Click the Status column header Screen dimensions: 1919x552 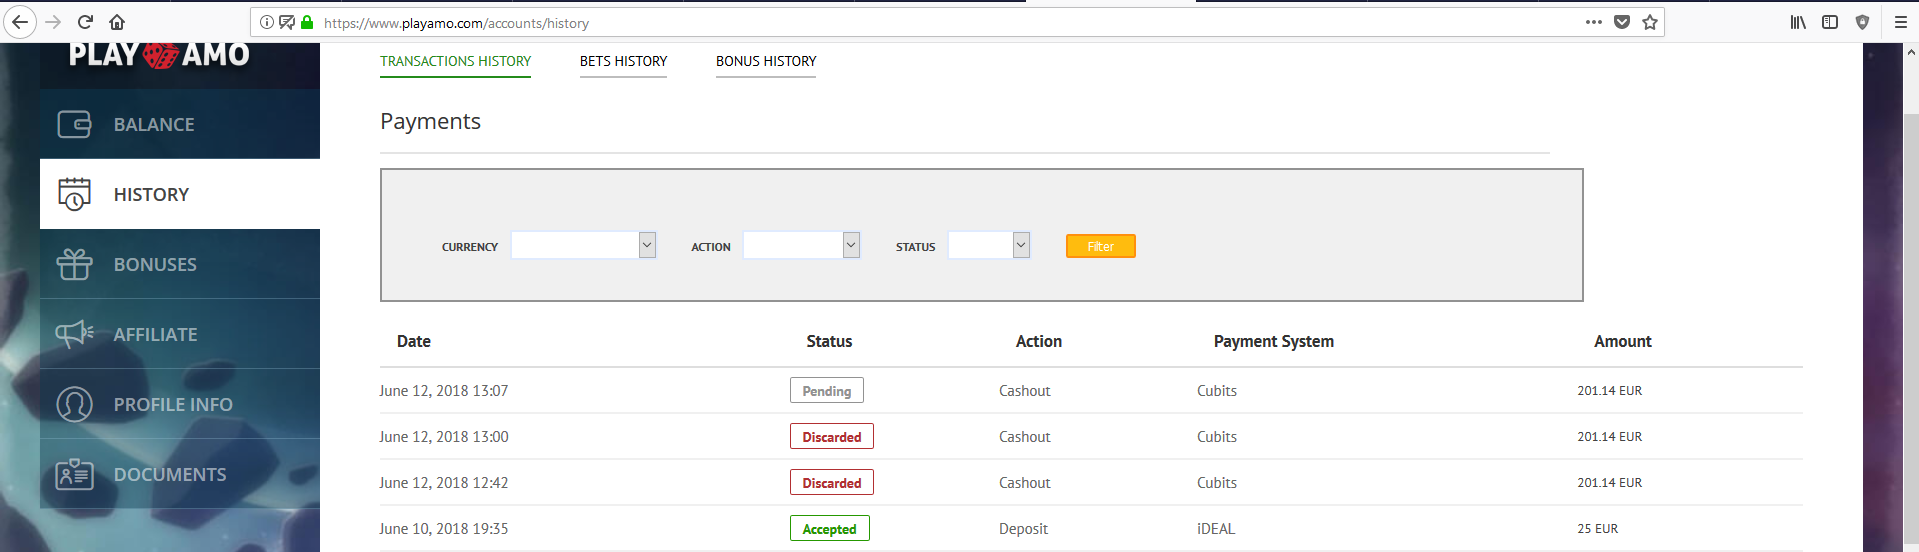click(x=829, y=341)
